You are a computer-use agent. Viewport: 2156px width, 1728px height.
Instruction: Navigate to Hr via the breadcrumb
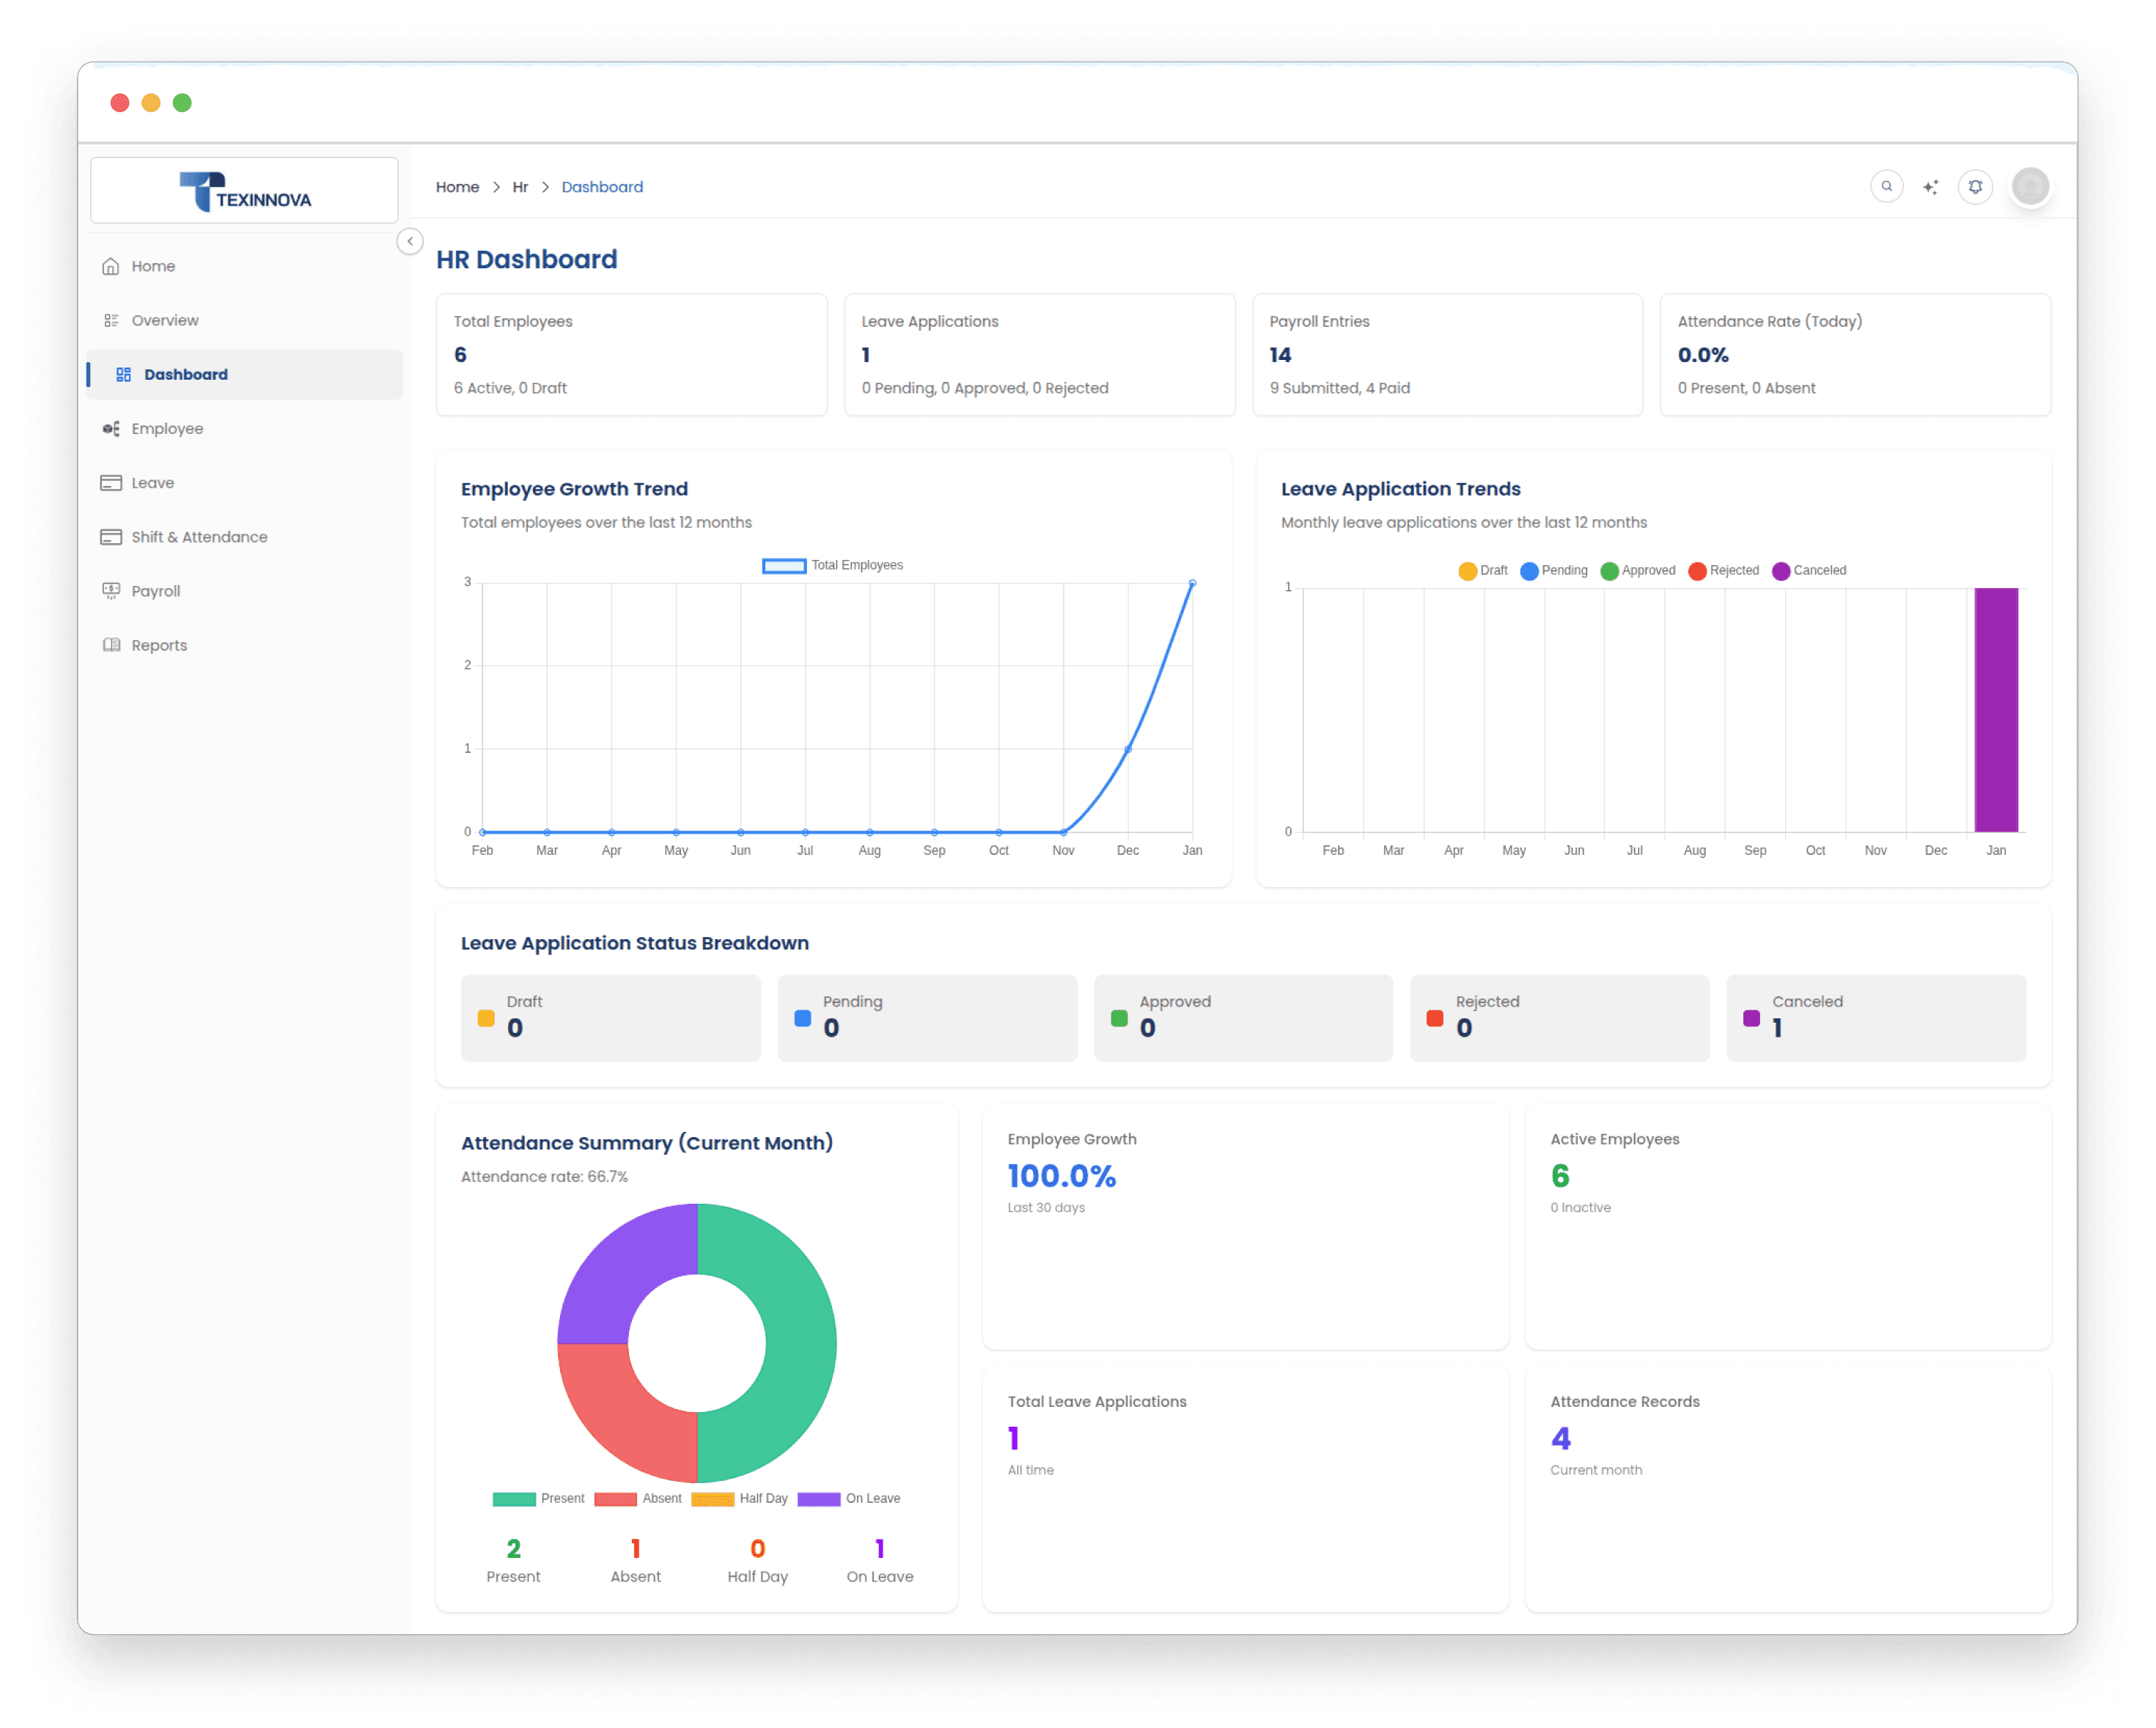point(520,187)
